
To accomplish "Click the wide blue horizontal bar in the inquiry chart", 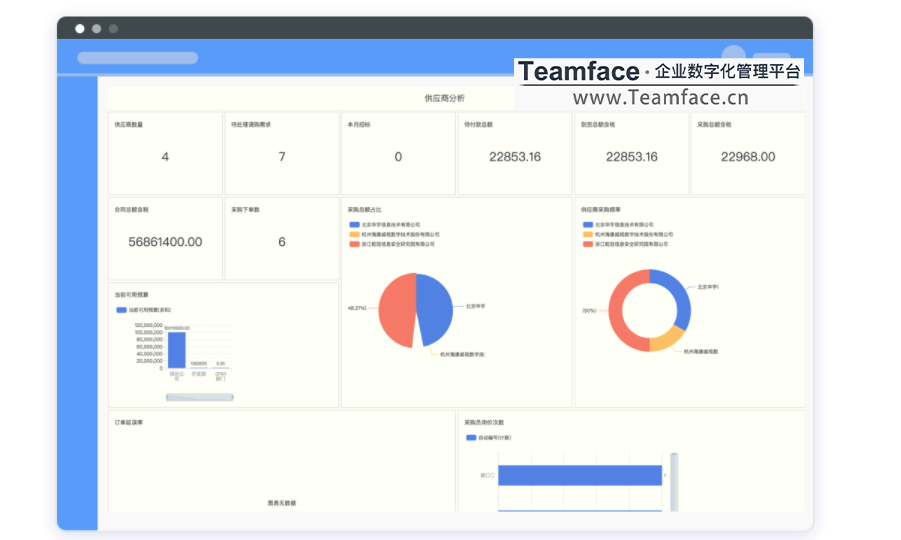I will pos(580,476).
